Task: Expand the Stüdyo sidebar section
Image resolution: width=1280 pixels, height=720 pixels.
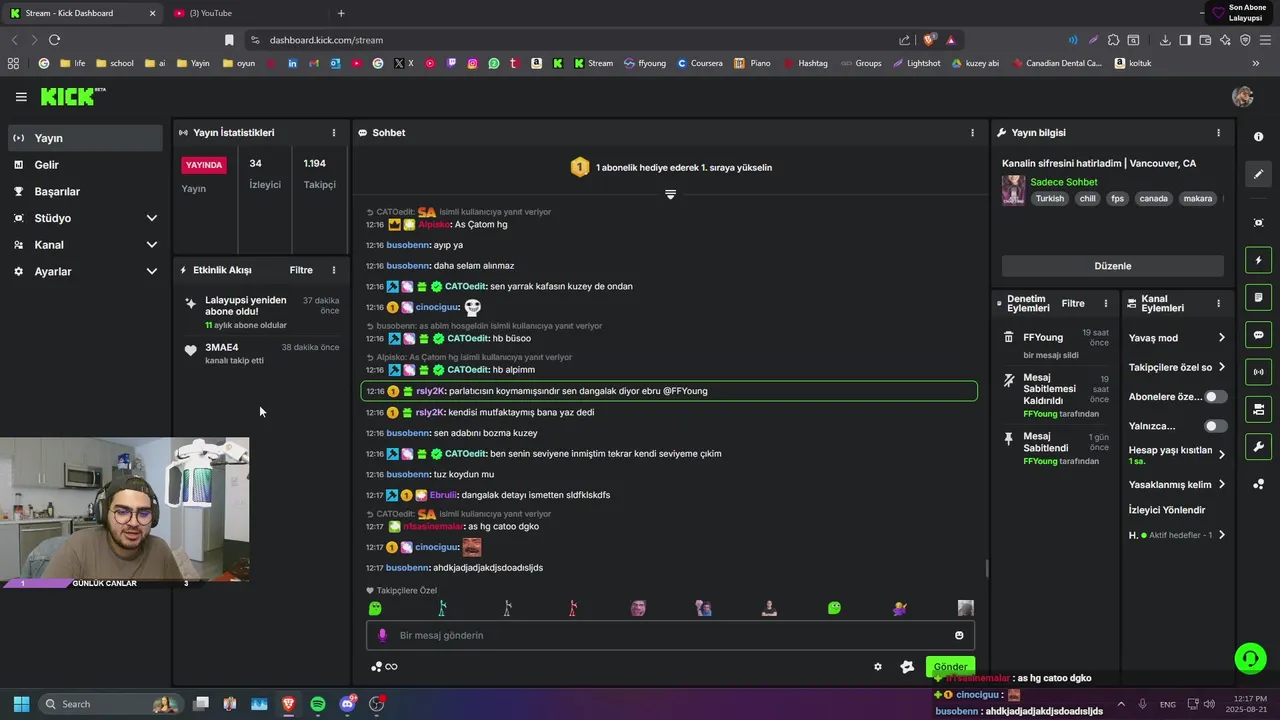Action: 85,218
